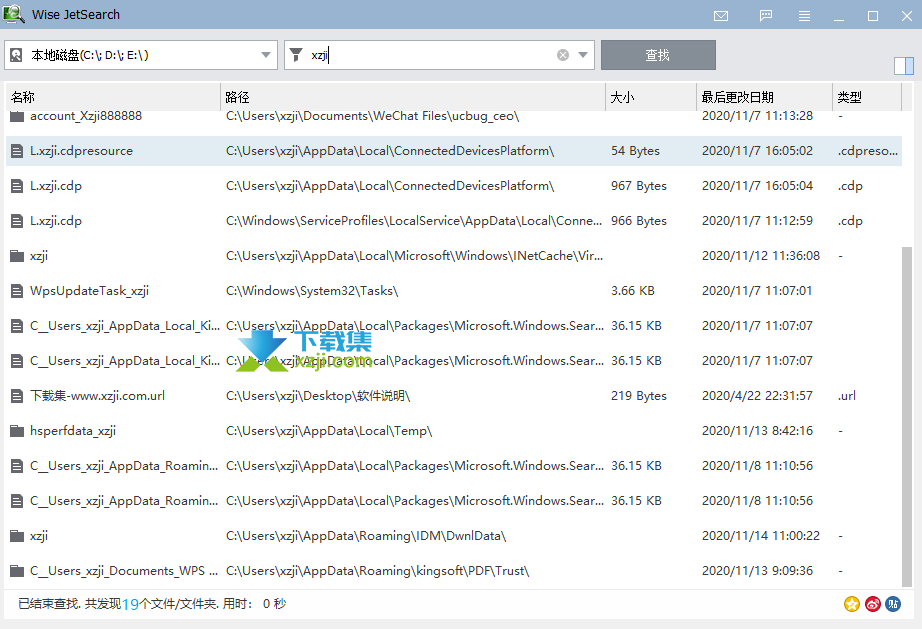Click the drive search icon in disk selector

[16, 55]
